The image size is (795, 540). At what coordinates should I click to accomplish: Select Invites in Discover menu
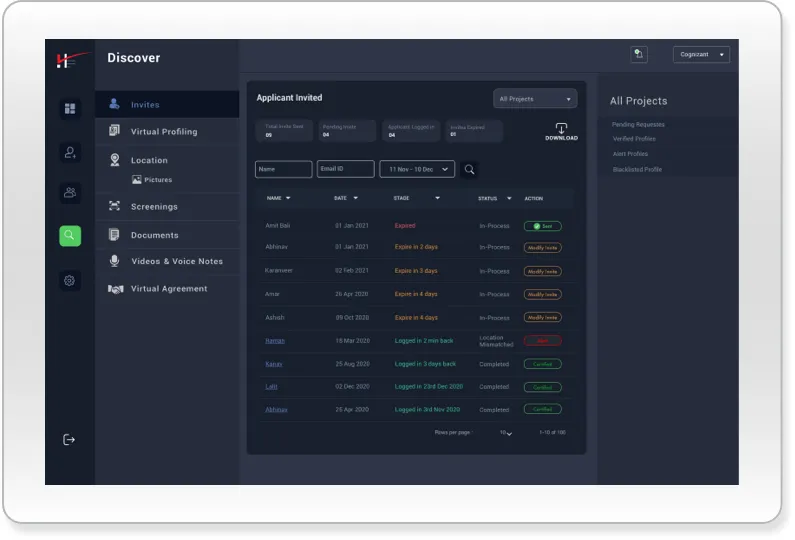pyautogui.click(x=167, y=104)
